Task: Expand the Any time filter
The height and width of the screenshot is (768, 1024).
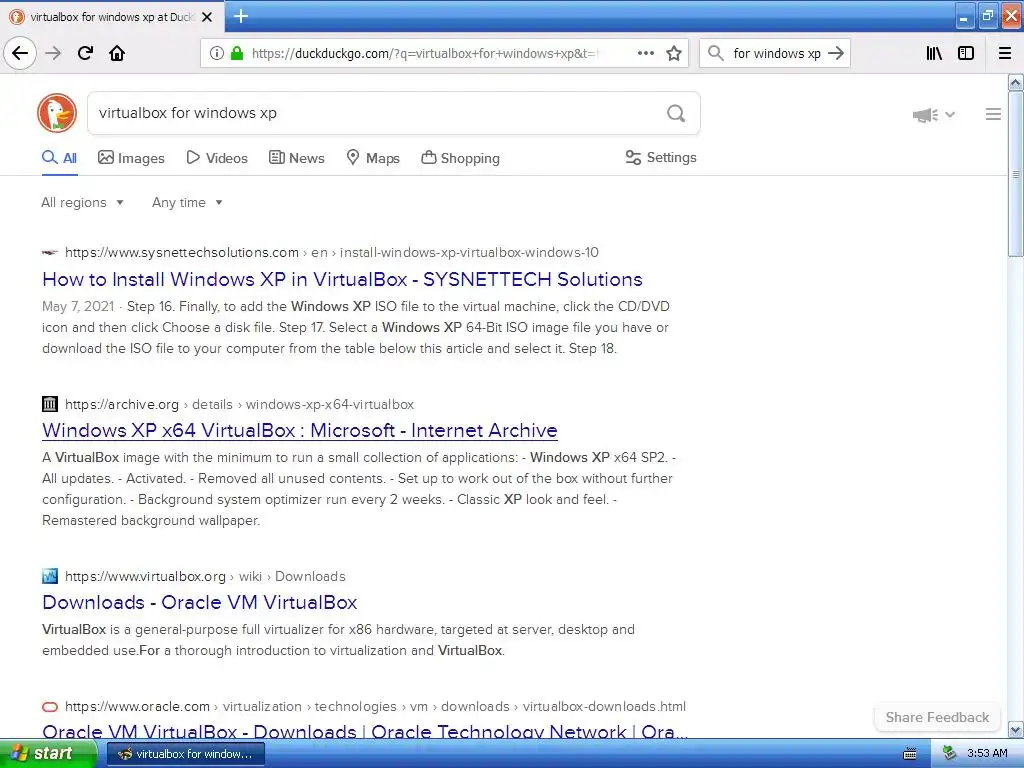Action: coord(187,202)
